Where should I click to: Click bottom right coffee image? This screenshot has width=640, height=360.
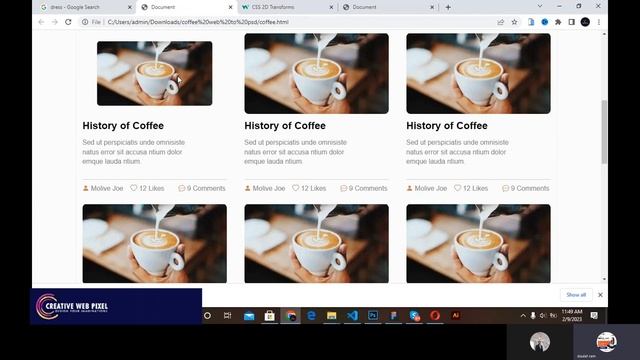[x=478, y=244]
